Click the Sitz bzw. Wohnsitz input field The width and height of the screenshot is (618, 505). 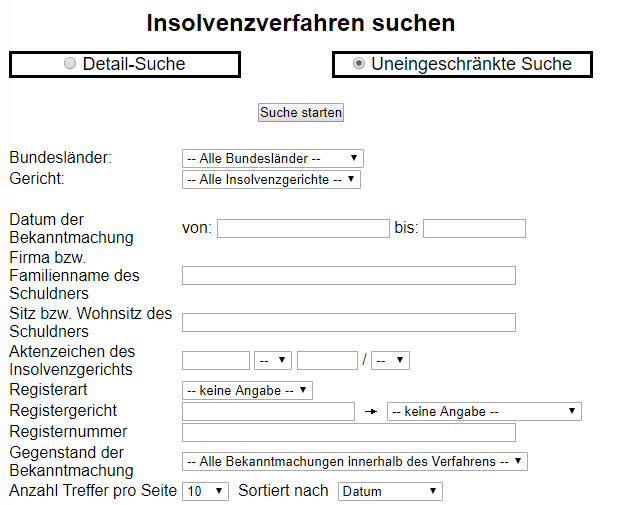click(348, 322)
